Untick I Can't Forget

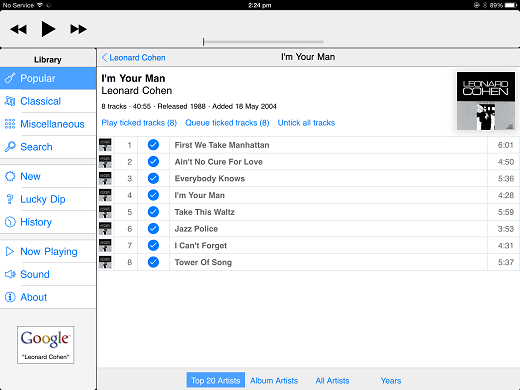coord(153,245)
